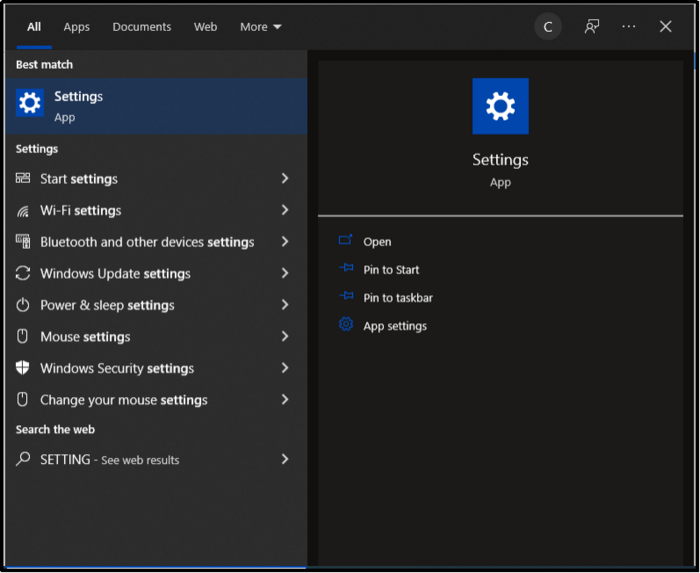Screen dimensions: 700x573
Task: Open the three-dot options menu
Action: [628, 27]
